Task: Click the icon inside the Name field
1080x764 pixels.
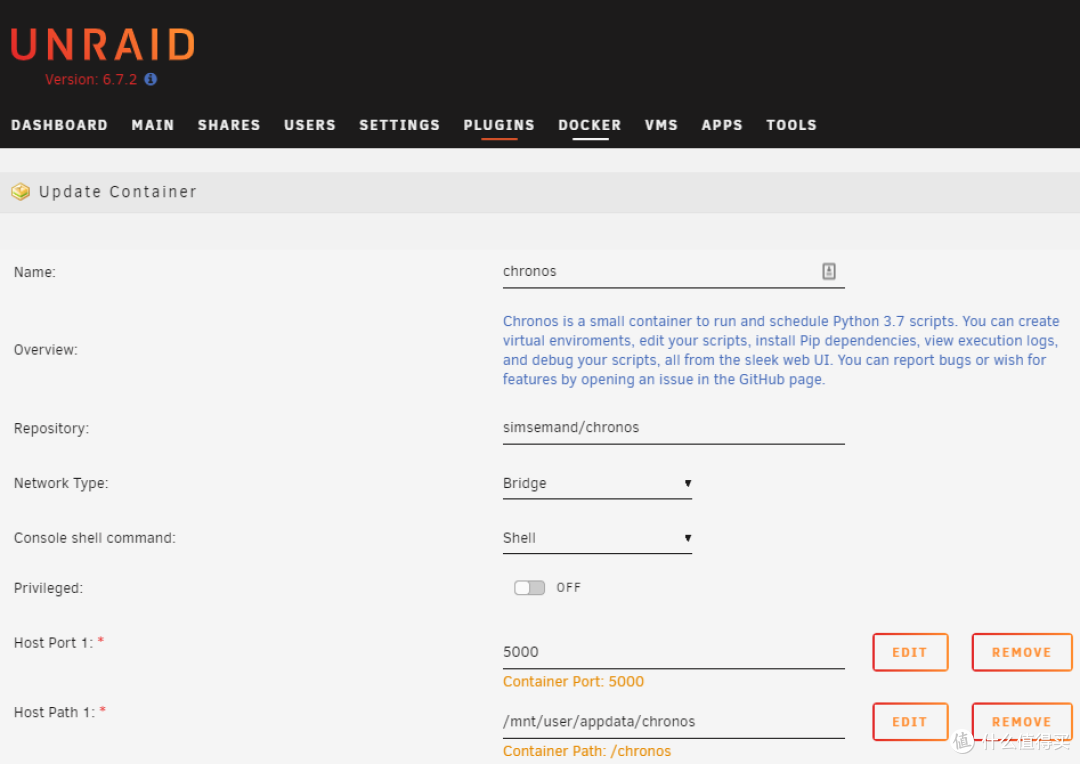Action: pyautogui.click(x=828, y=271)
